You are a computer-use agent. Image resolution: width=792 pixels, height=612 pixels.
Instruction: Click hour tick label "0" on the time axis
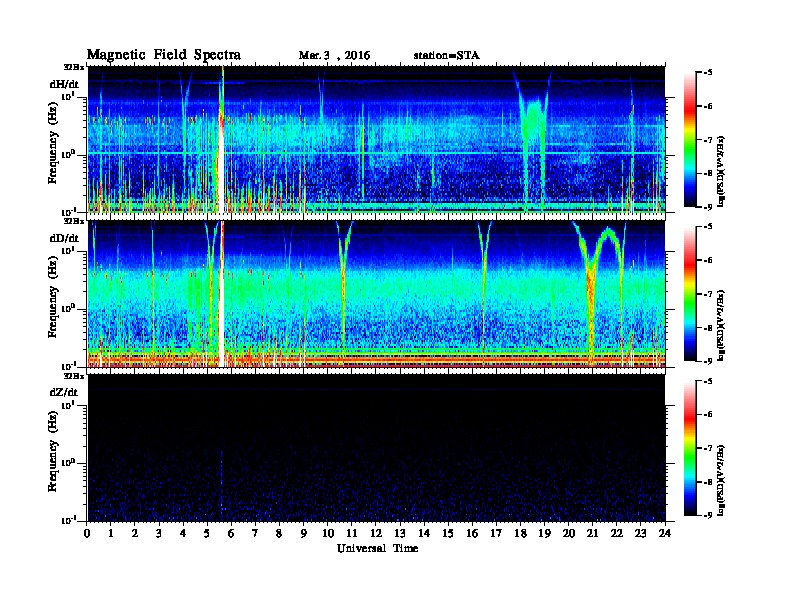87,534
